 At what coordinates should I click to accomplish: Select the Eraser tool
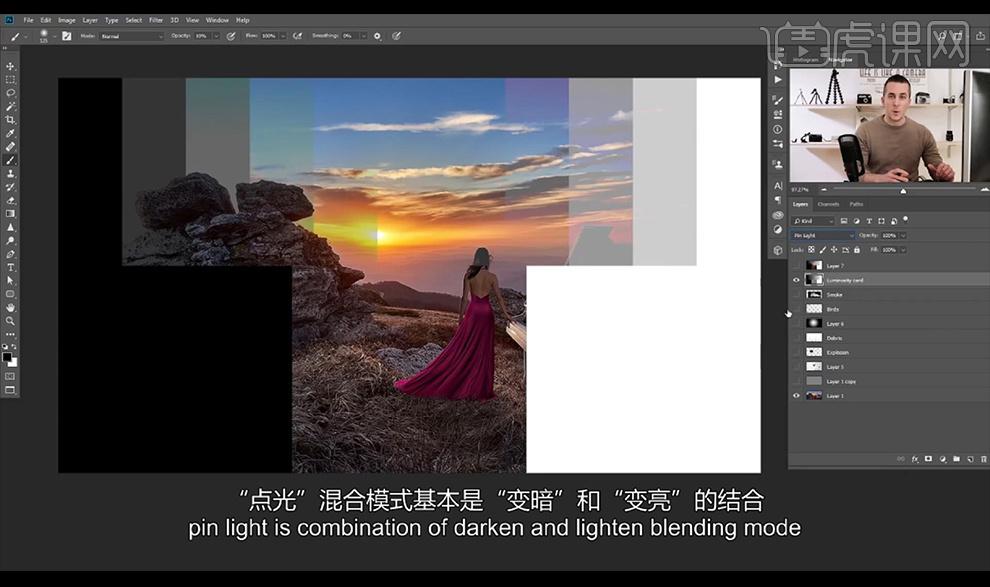(x=10, y=200)
